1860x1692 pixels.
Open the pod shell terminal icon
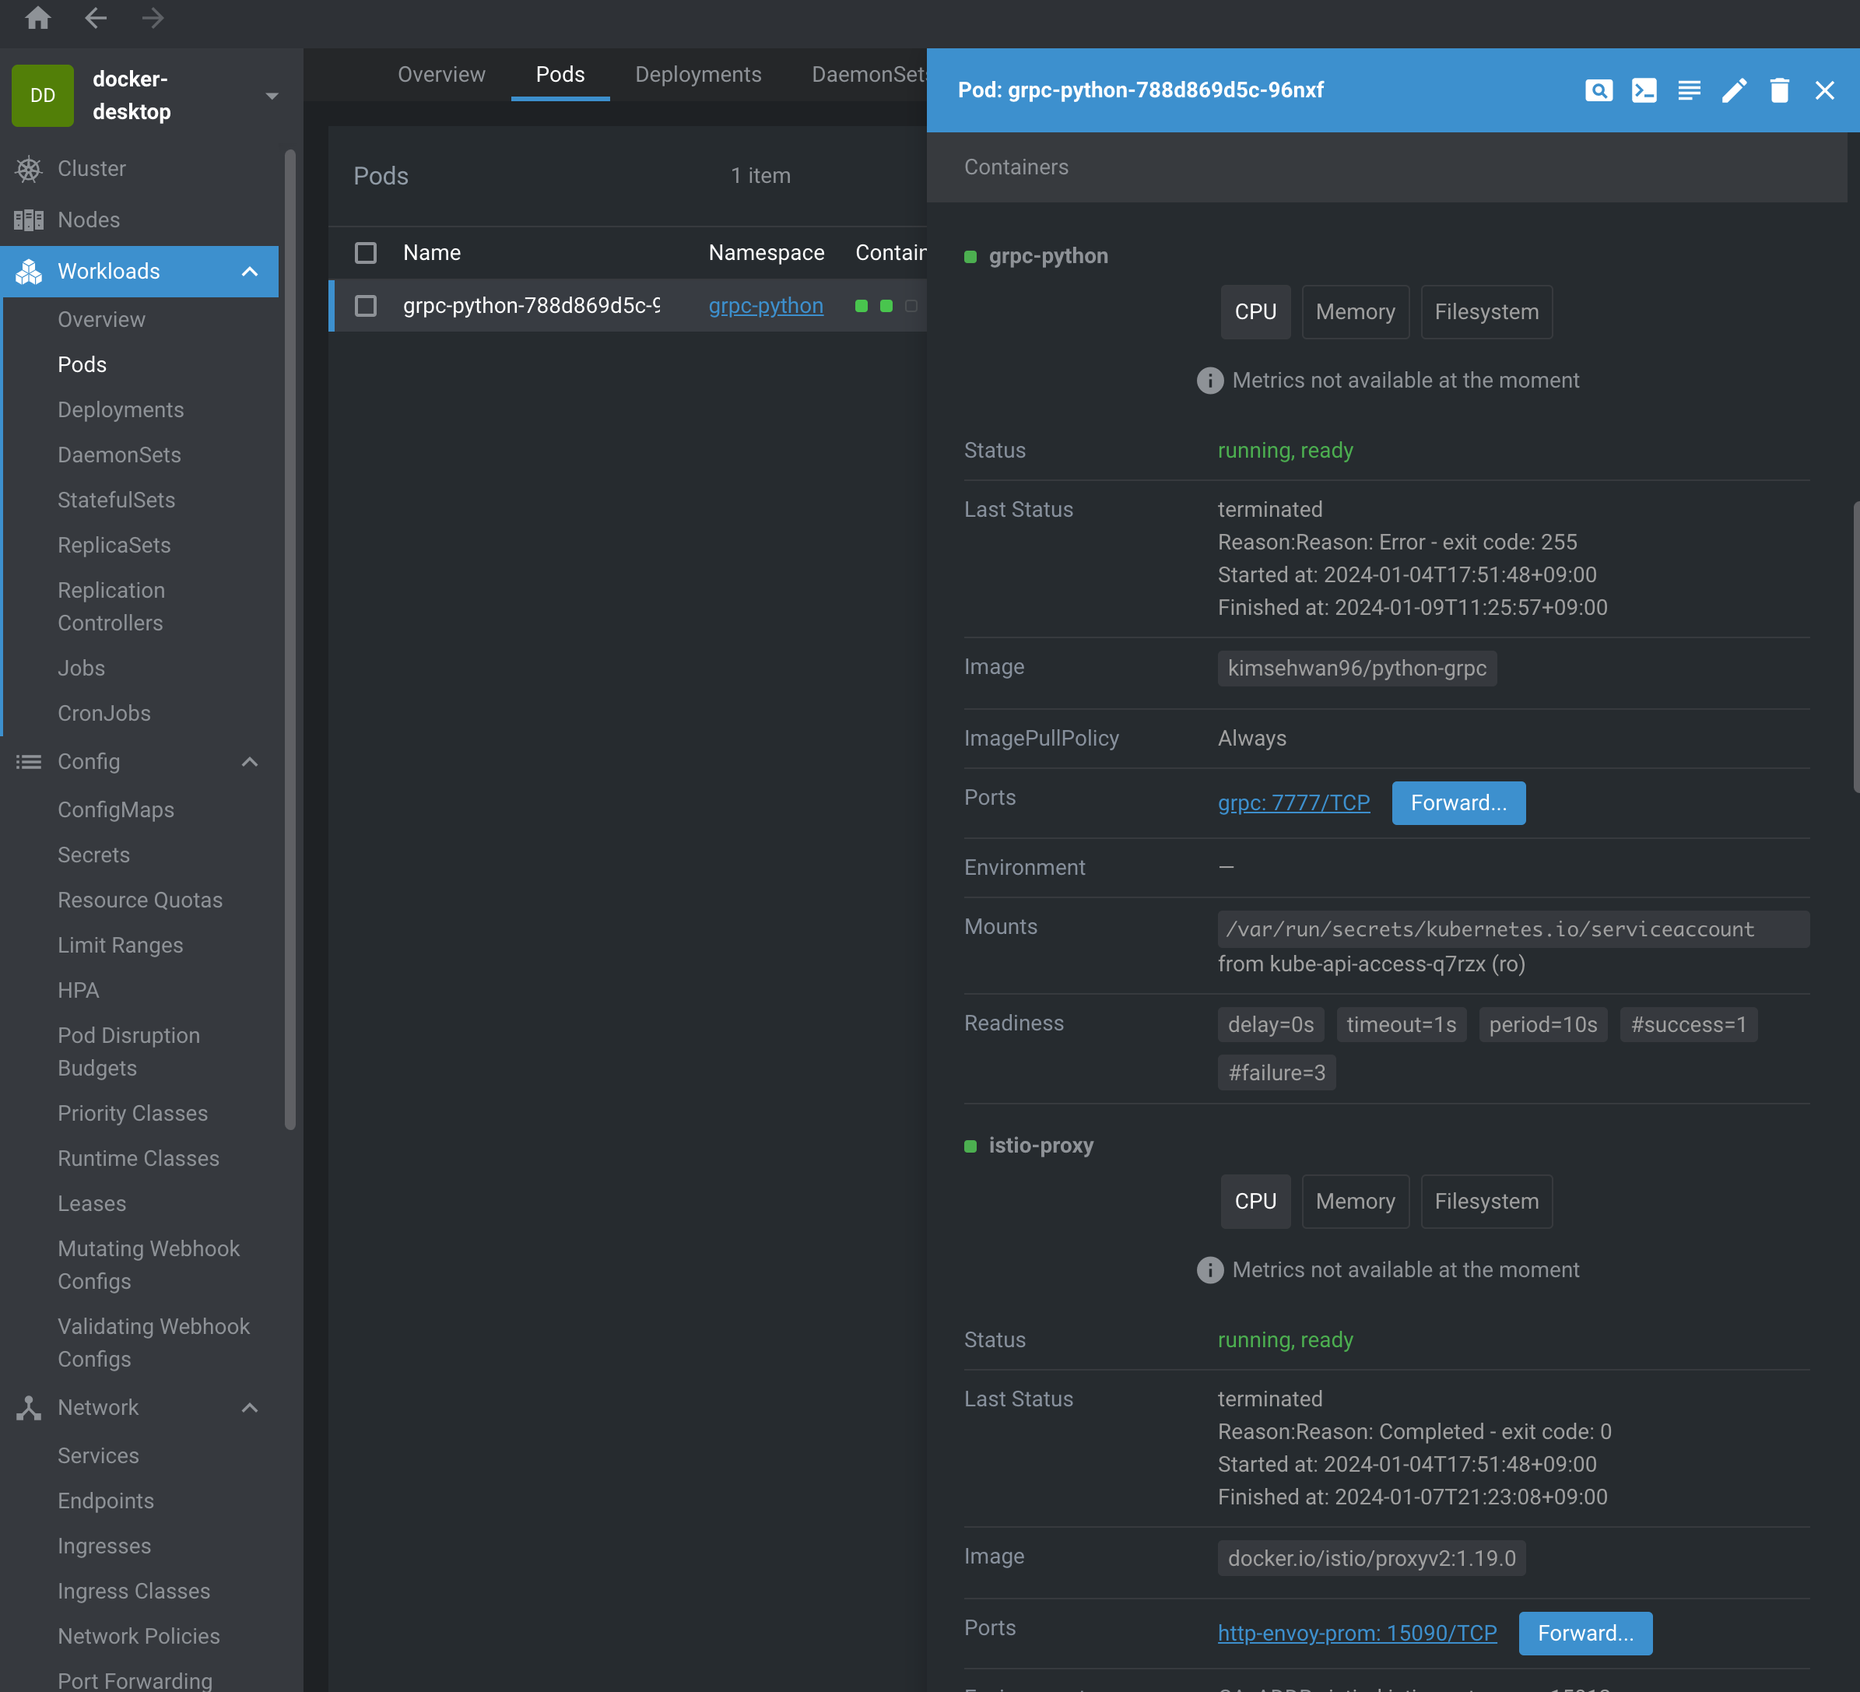[1644, 90]
